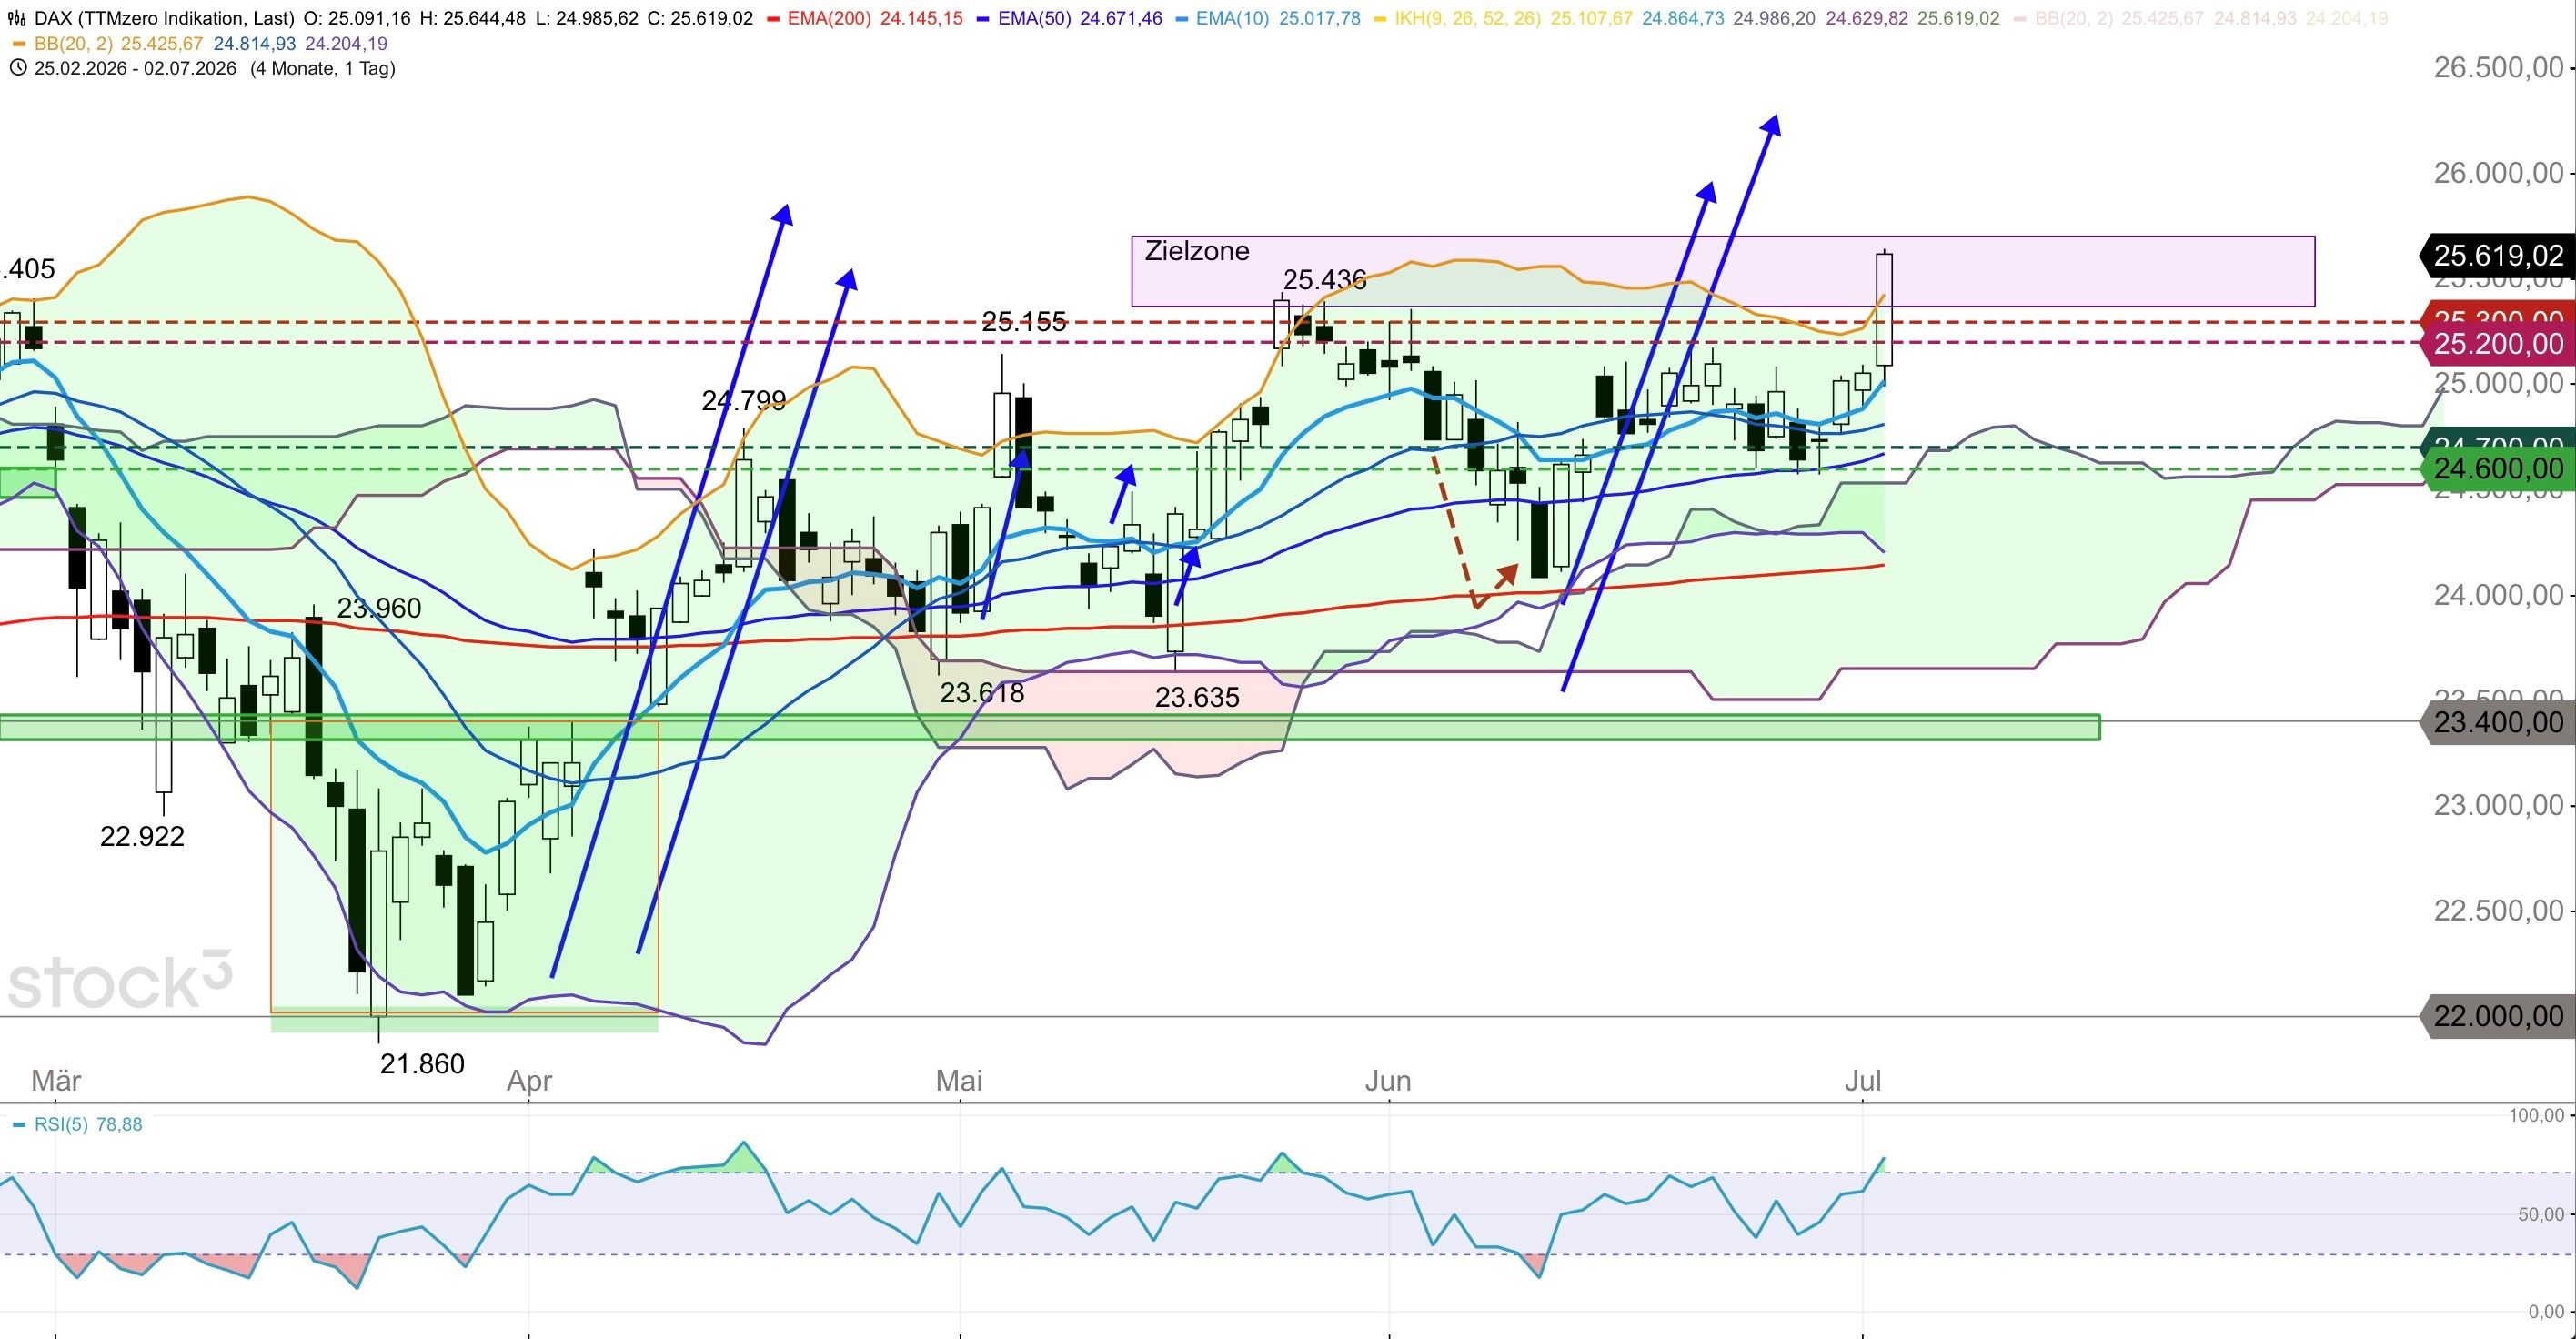This screenshot has height=1339, width=2576.
Task: Select the black 25.619,02 current price tag
Action: (2497, 256)
